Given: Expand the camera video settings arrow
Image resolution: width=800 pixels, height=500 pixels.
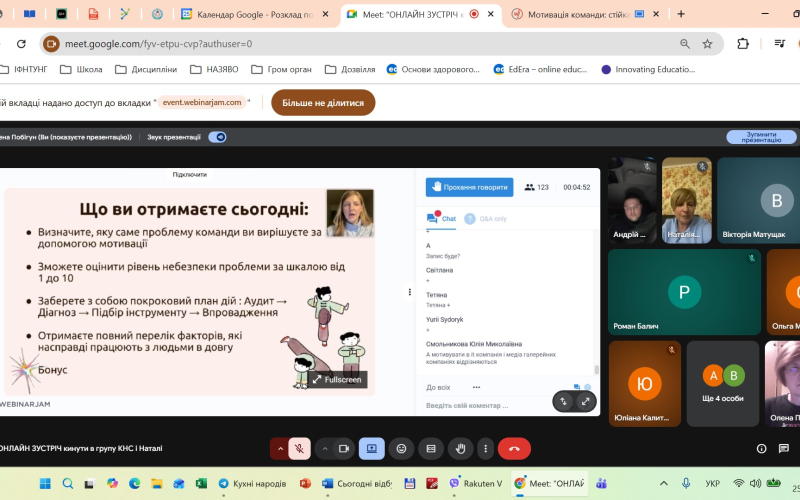Looking at the screenshot, I should tap(324, 449).
